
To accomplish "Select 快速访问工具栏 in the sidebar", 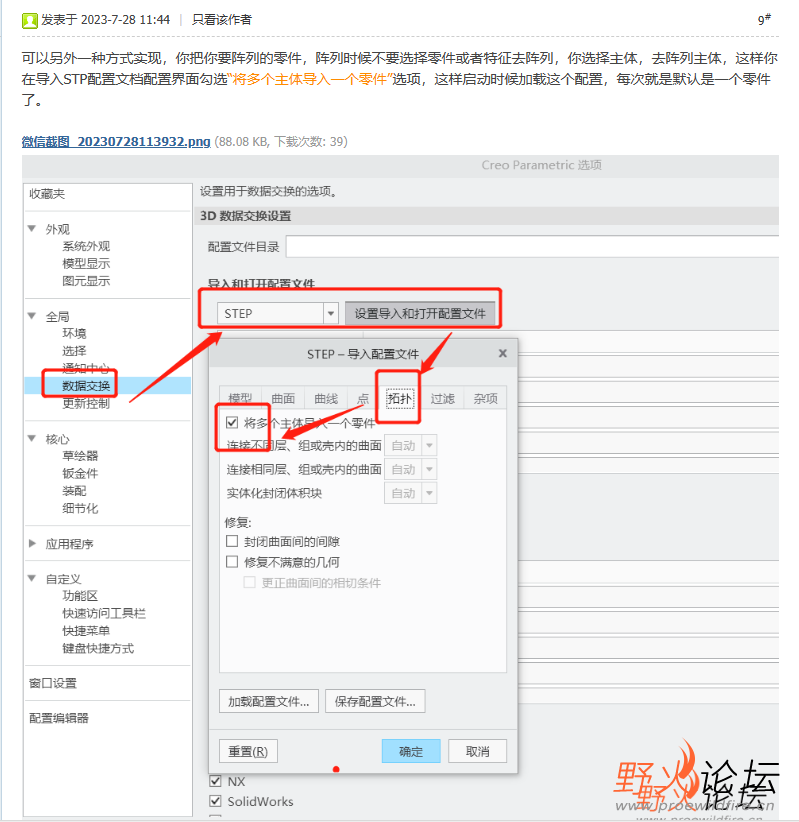I will 104,613.
